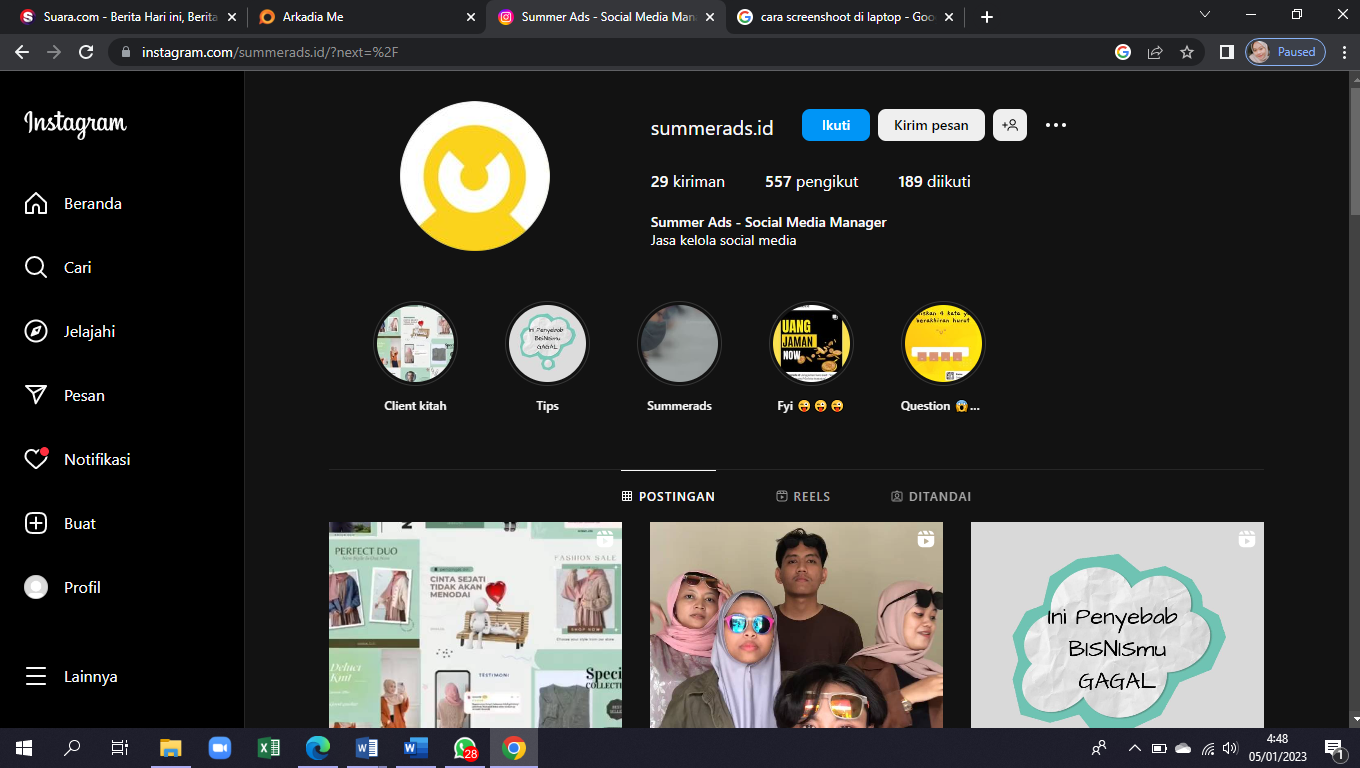Open Beranda home icon in sidebar
The image size is (1360, 768).
click(x=36, y=204)
